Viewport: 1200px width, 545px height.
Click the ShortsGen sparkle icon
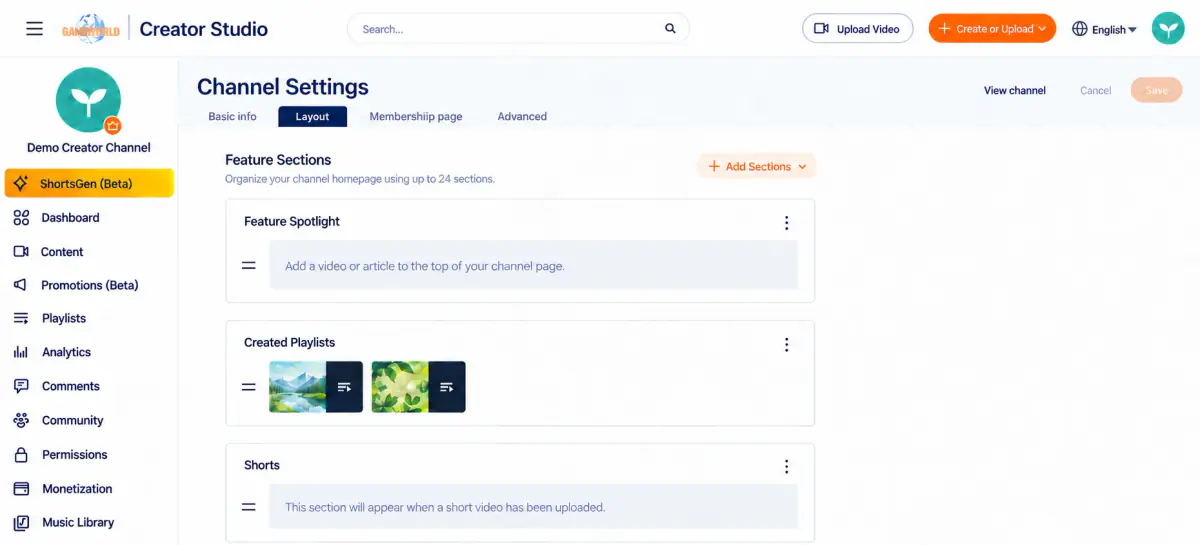pyautogui.click(x=21, y=183)
